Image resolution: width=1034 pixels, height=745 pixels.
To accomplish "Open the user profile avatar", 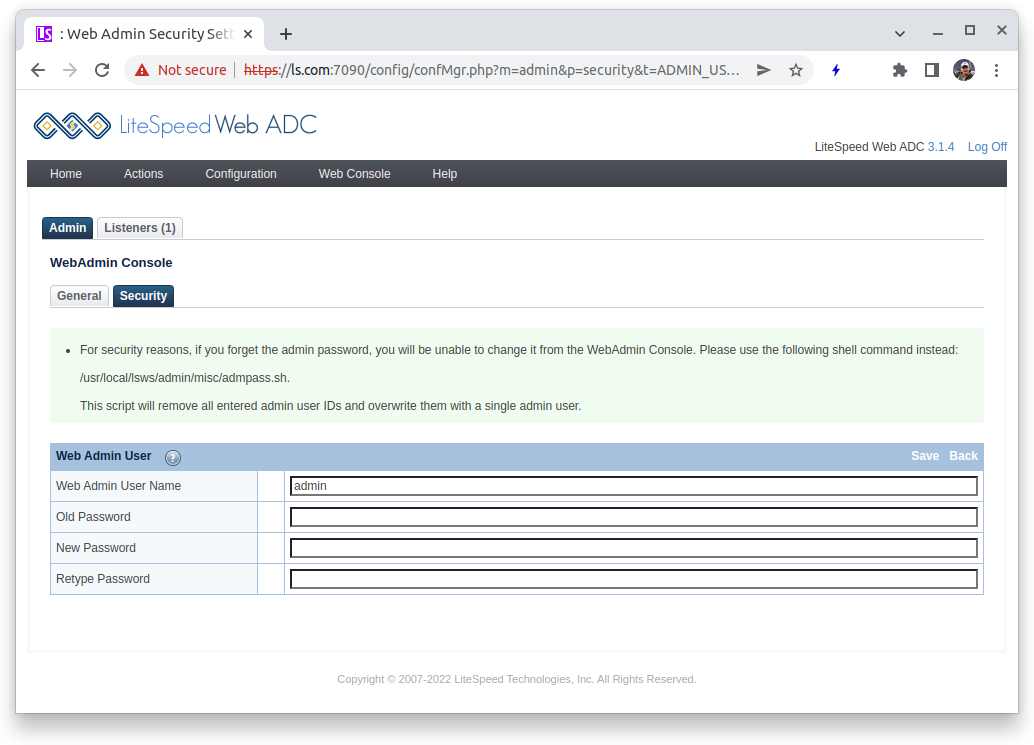I will pos(963,70).
